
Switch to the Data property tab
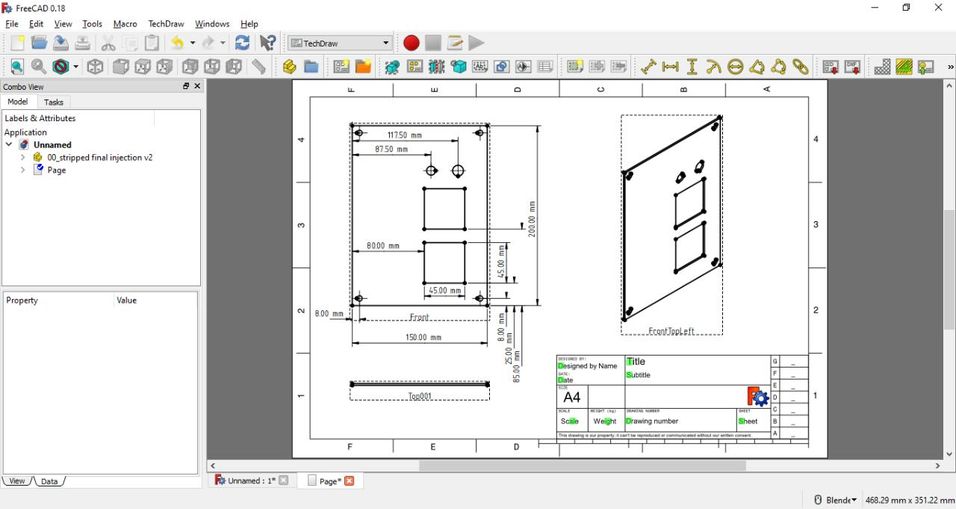(49, 481)
